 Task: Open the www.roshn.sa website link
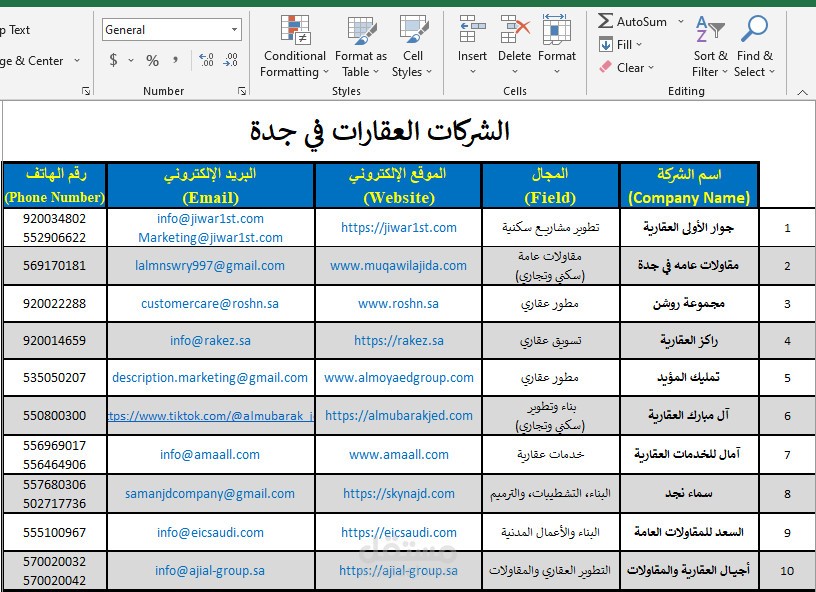tap(399, 303)
